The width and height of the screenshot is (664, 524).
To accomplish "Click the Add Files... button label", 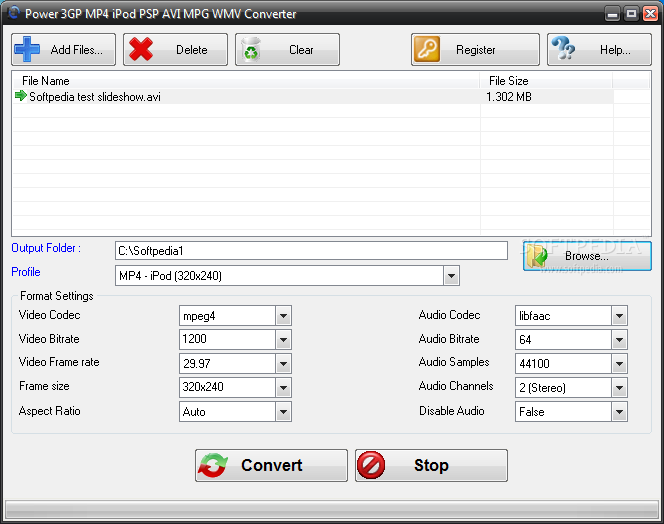I will point(77,50).
